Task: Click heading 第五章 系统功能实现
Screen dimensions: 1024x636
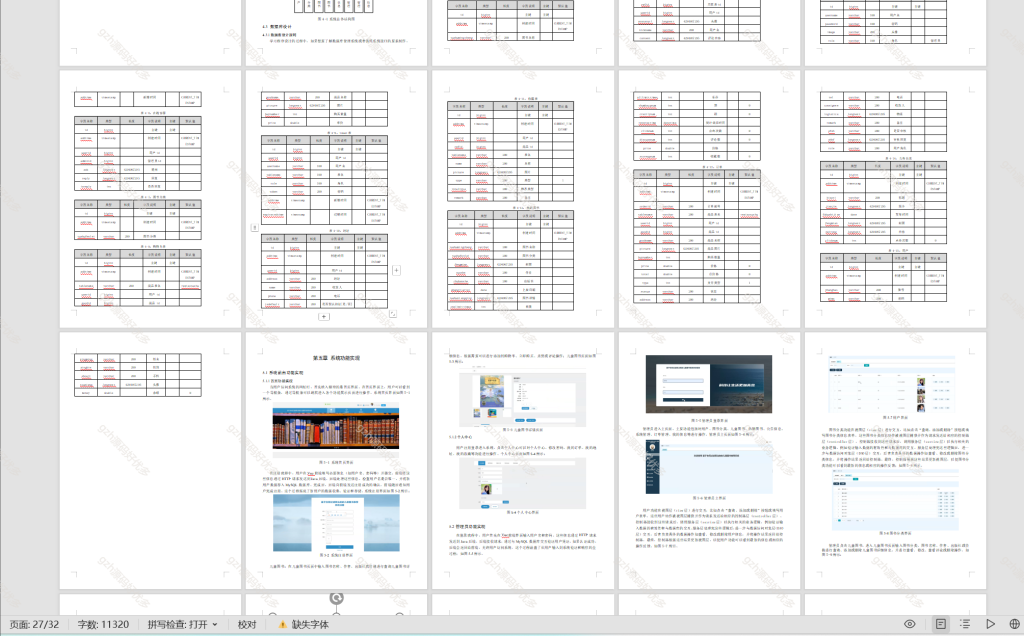Action: [336, 358]
